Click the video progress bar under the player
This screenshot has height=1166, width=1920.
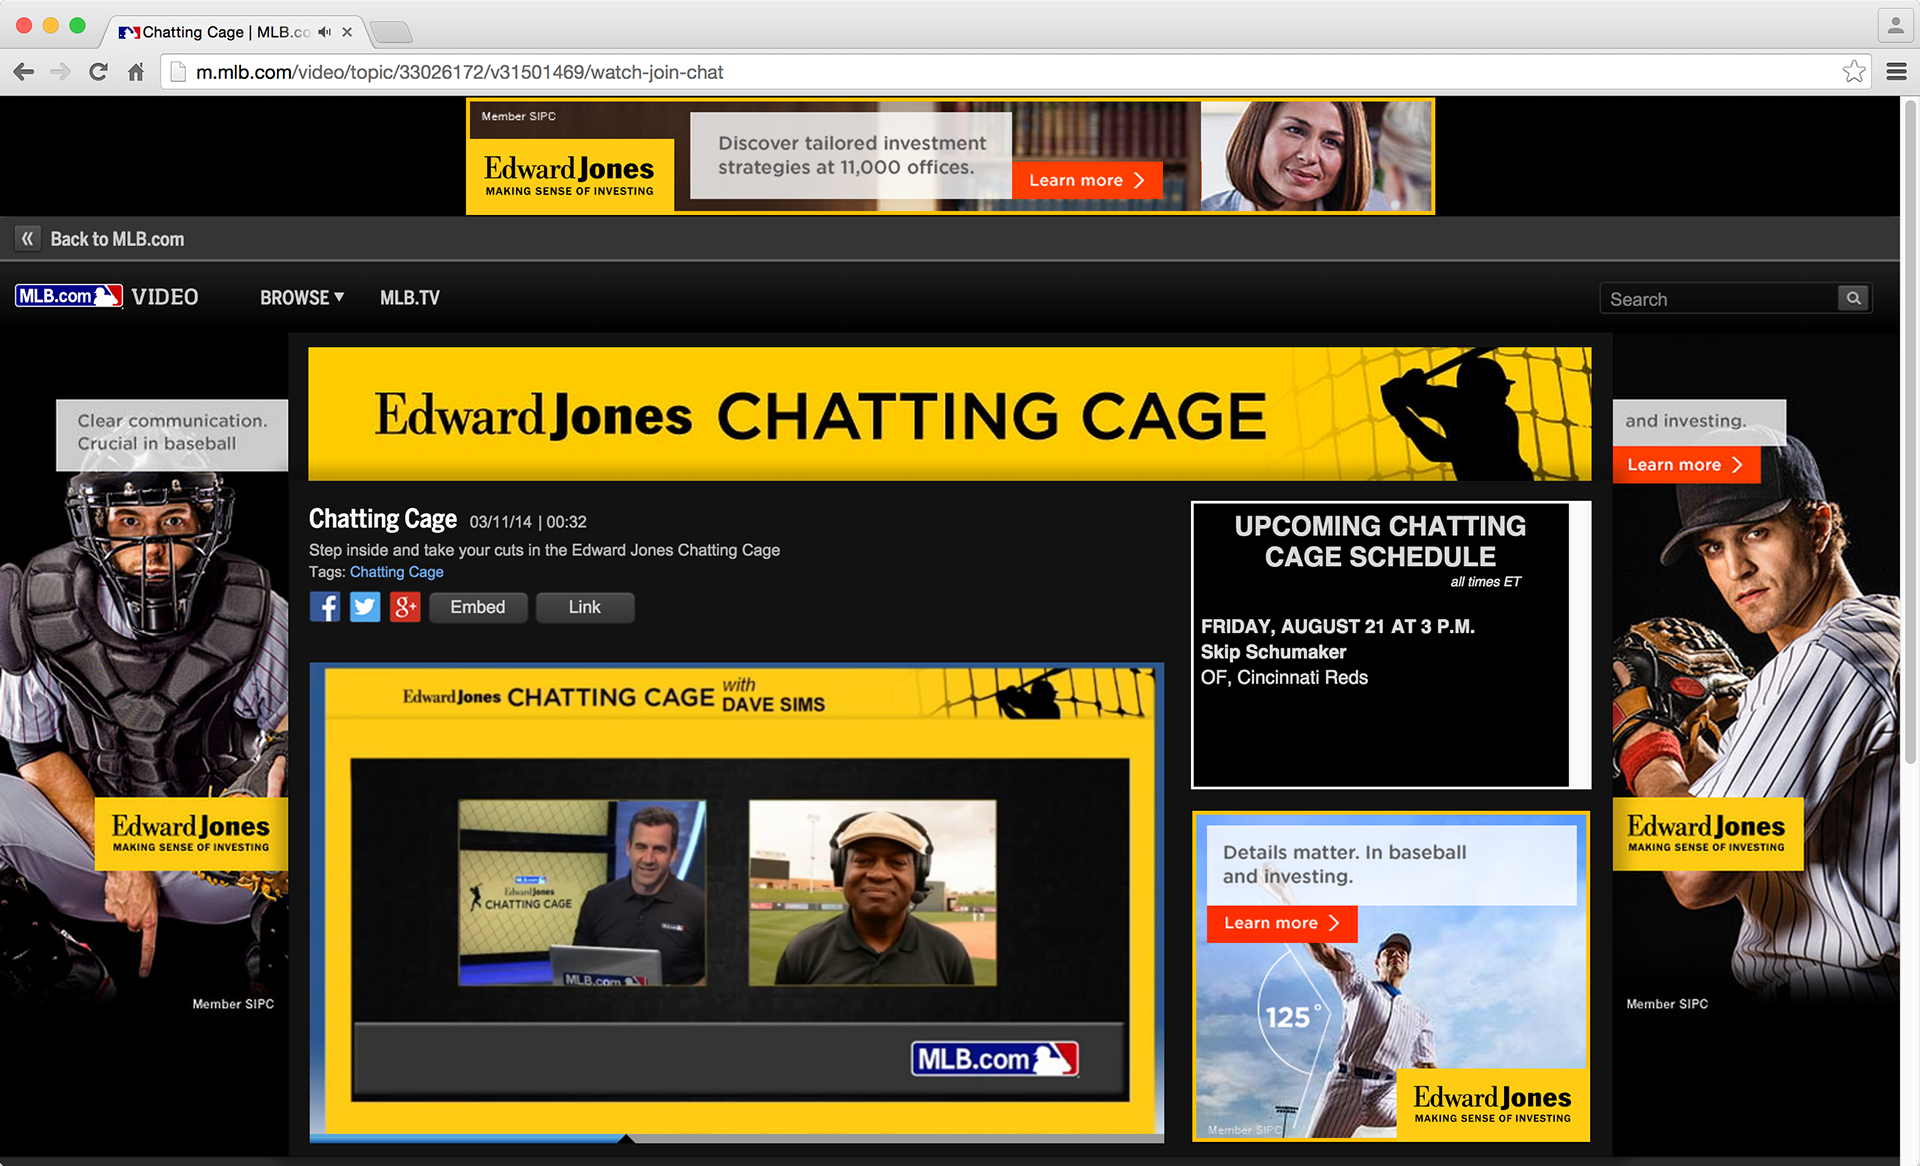pyautogui.click(x=737, y=1139)
